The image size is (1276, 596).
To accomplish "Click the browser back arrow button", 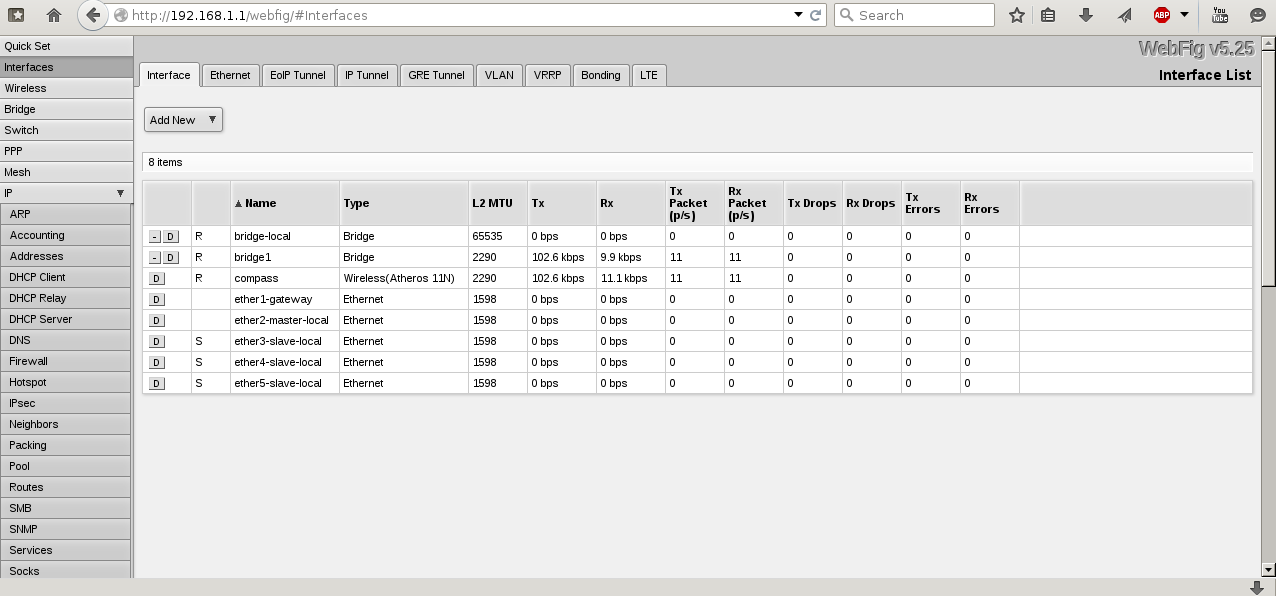I will click(x=93, y=15).
